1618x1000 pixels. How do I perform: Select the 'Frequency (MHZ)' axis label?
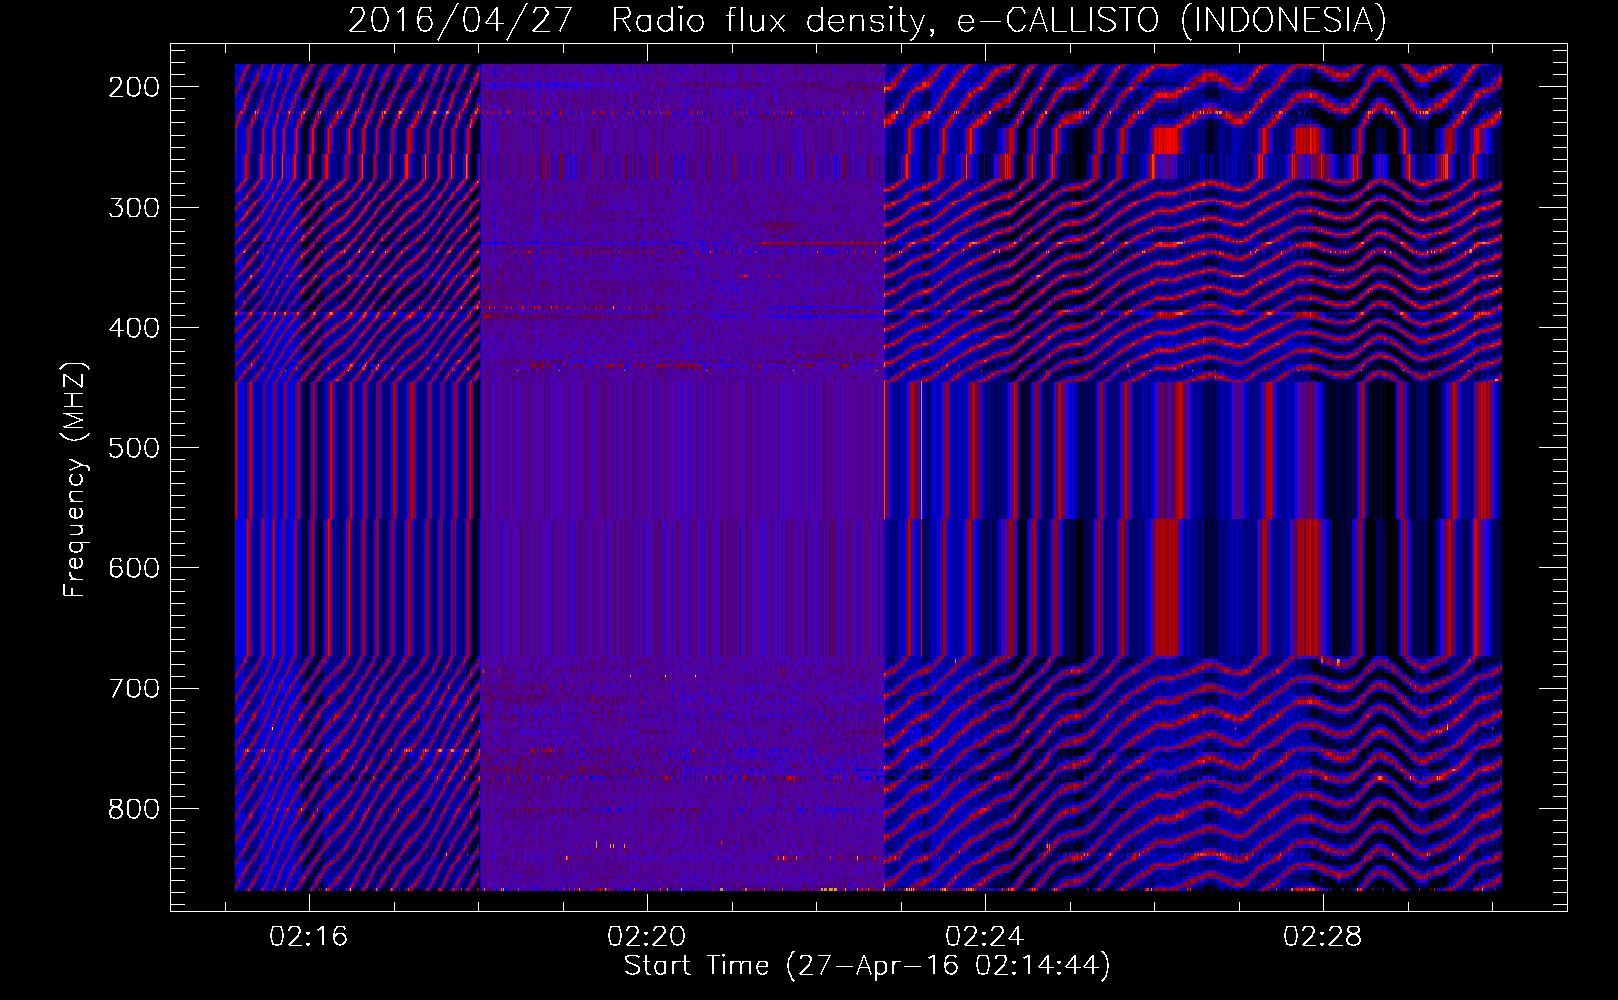pos(75,479)
